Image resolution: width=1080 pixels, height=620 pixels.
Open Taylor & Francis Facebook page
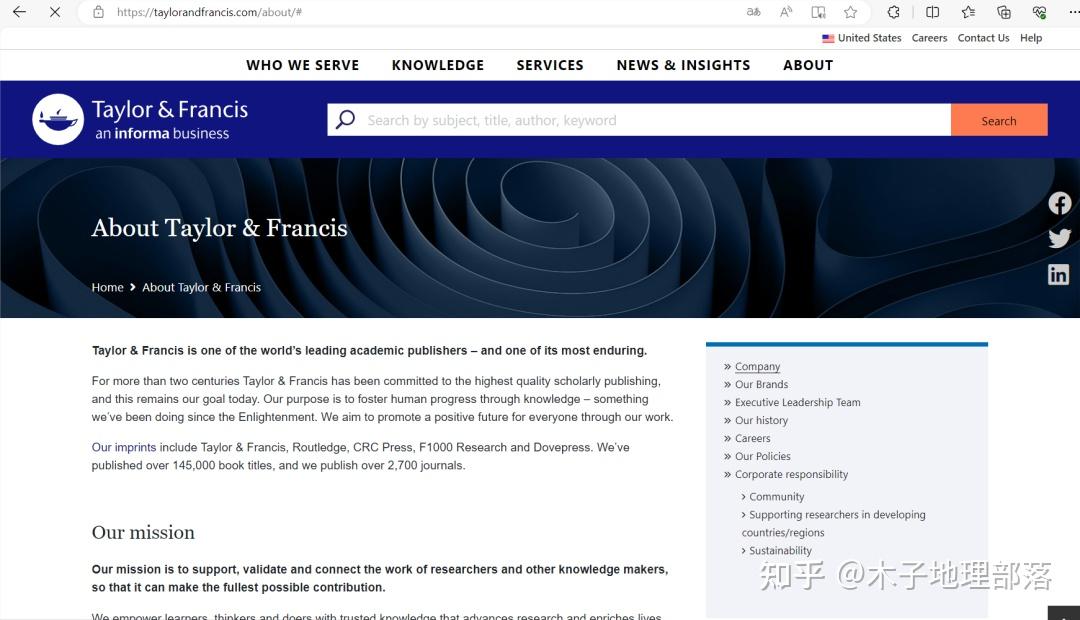[1059, 203]
